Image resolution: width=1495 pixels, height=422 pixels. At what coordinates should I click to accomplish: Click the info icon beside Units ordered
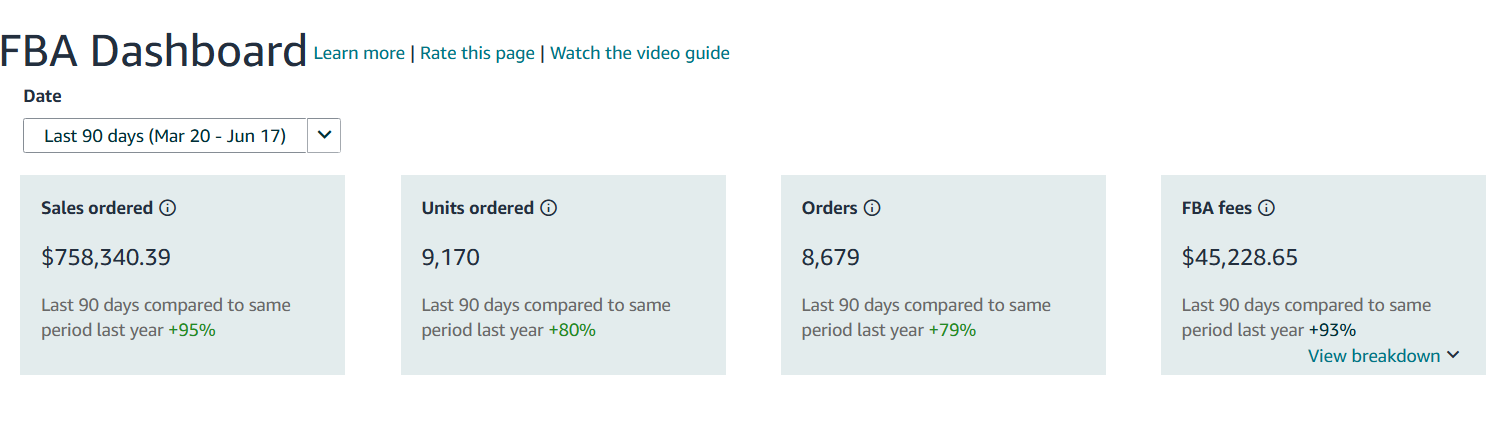click(549, 208)
